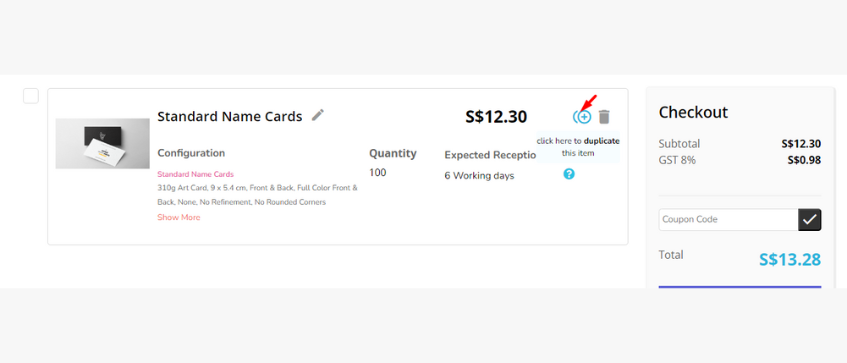
Task: Click the pencil edit icon beside Standard Name Cards
Action: tap(318, 115)
